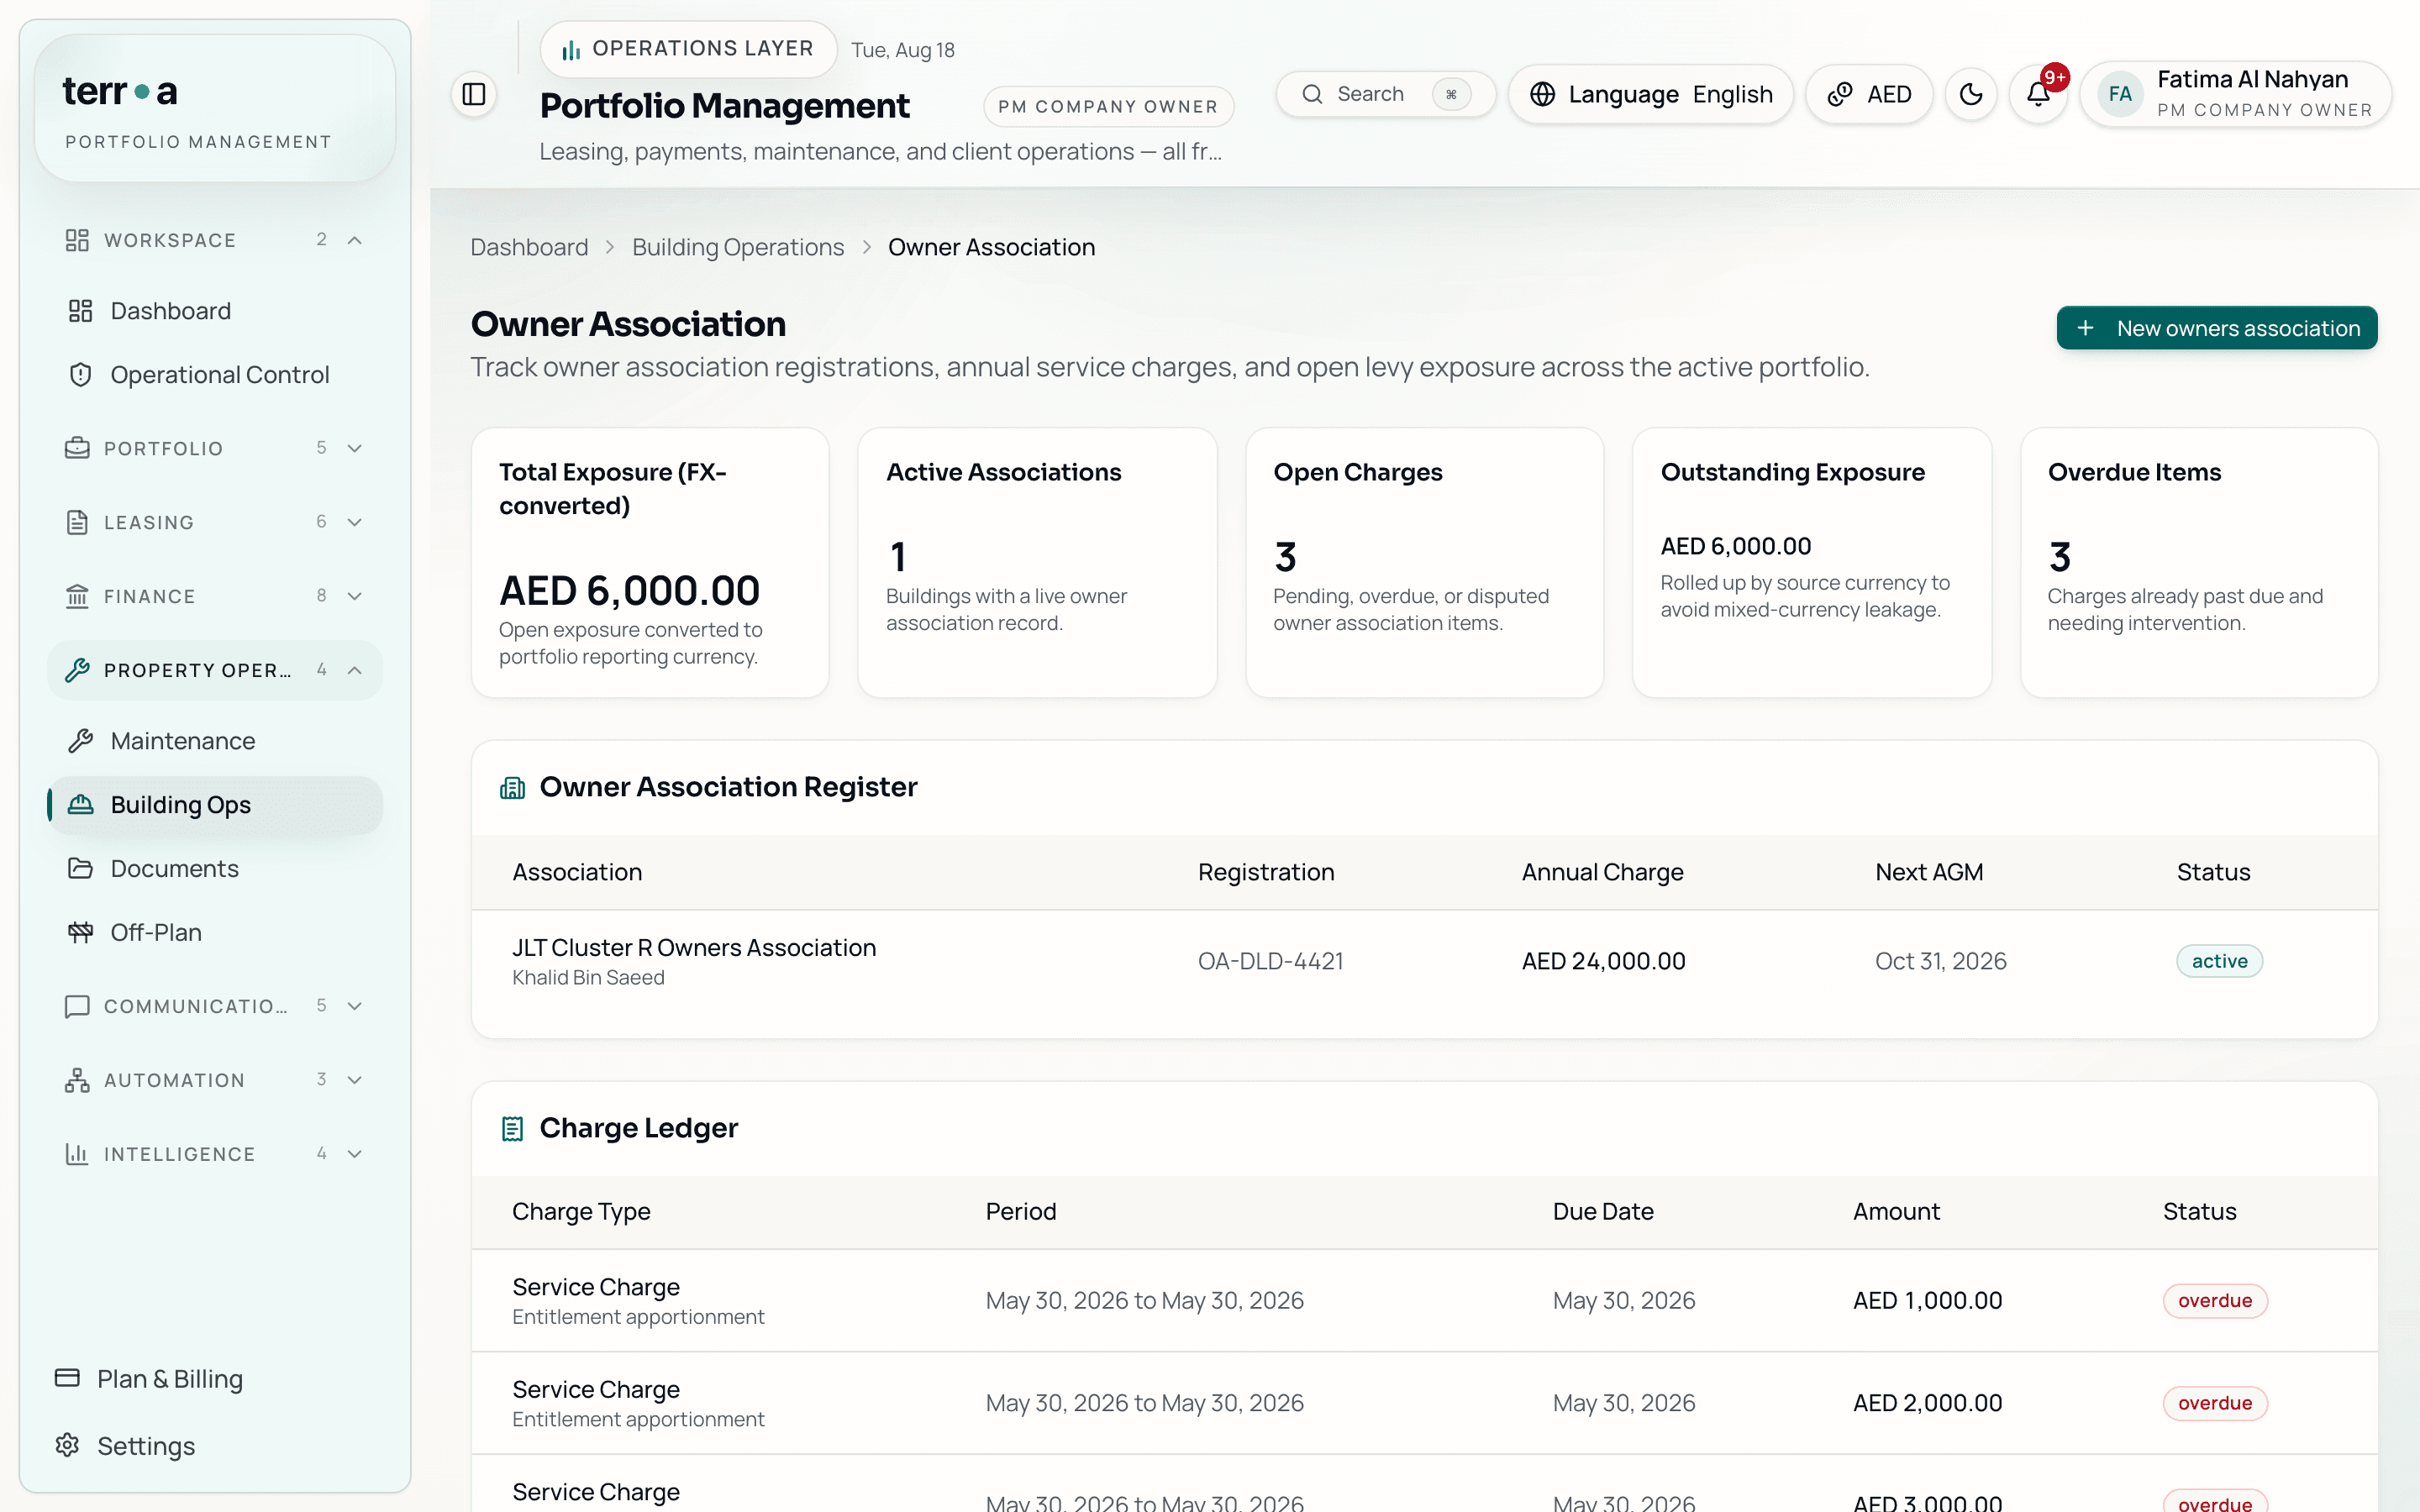Click the PM Company Owner badge beside title
2420x1512 pixels.
click(x=1108, y=106)
